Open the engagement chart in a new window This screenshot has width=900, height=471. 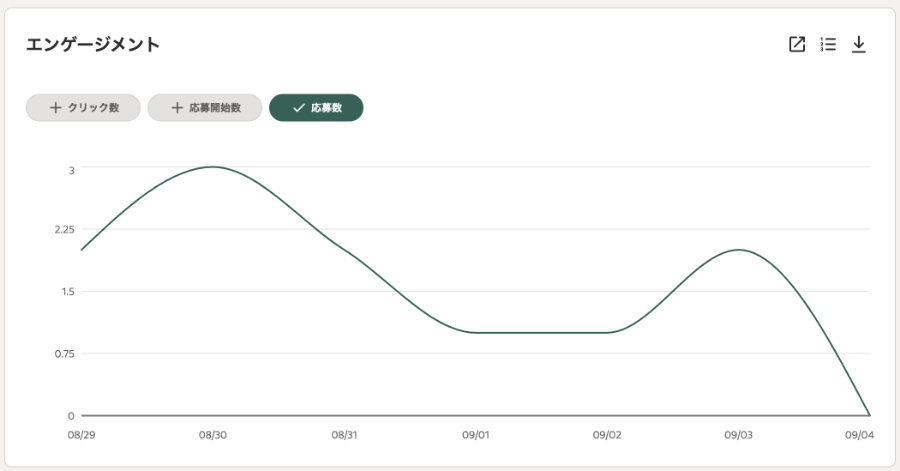[x=797, y=45]
